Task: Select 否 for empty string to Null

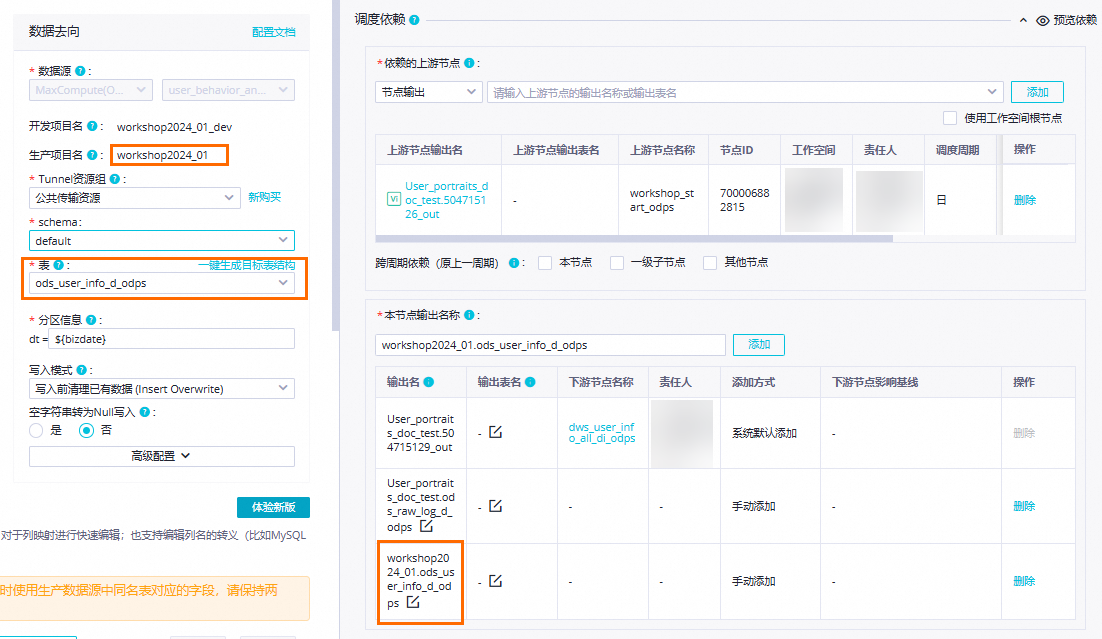Action: click(x=86, y=430)
